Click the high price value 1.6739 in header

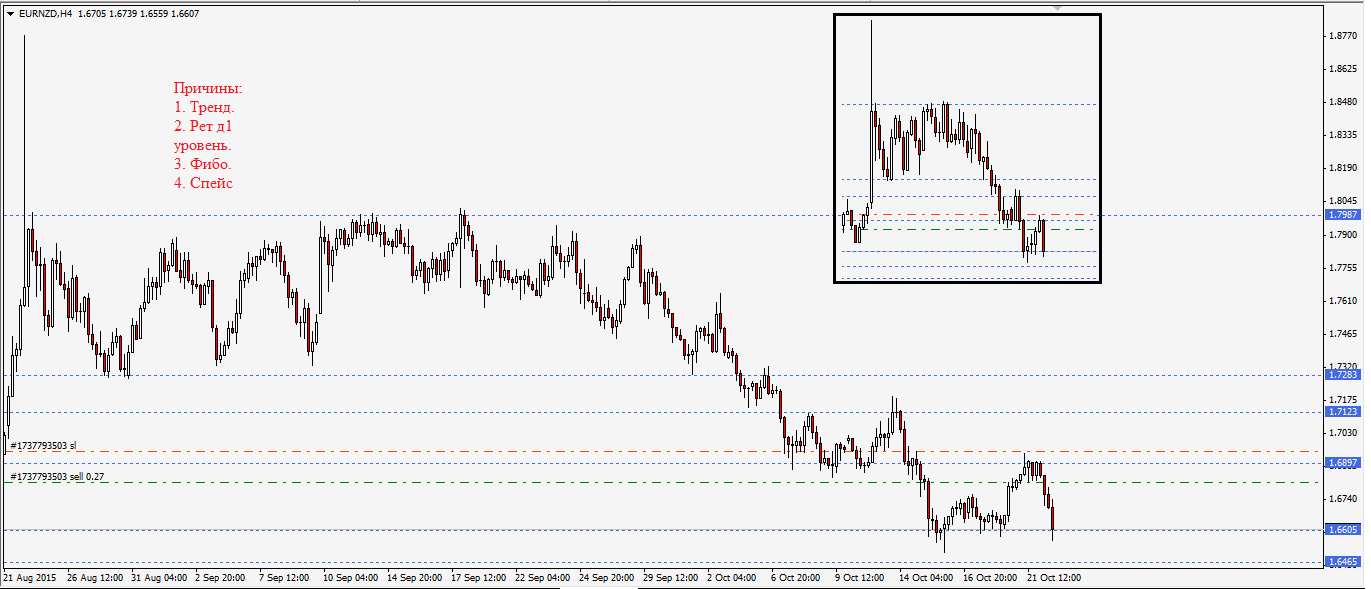122,14
